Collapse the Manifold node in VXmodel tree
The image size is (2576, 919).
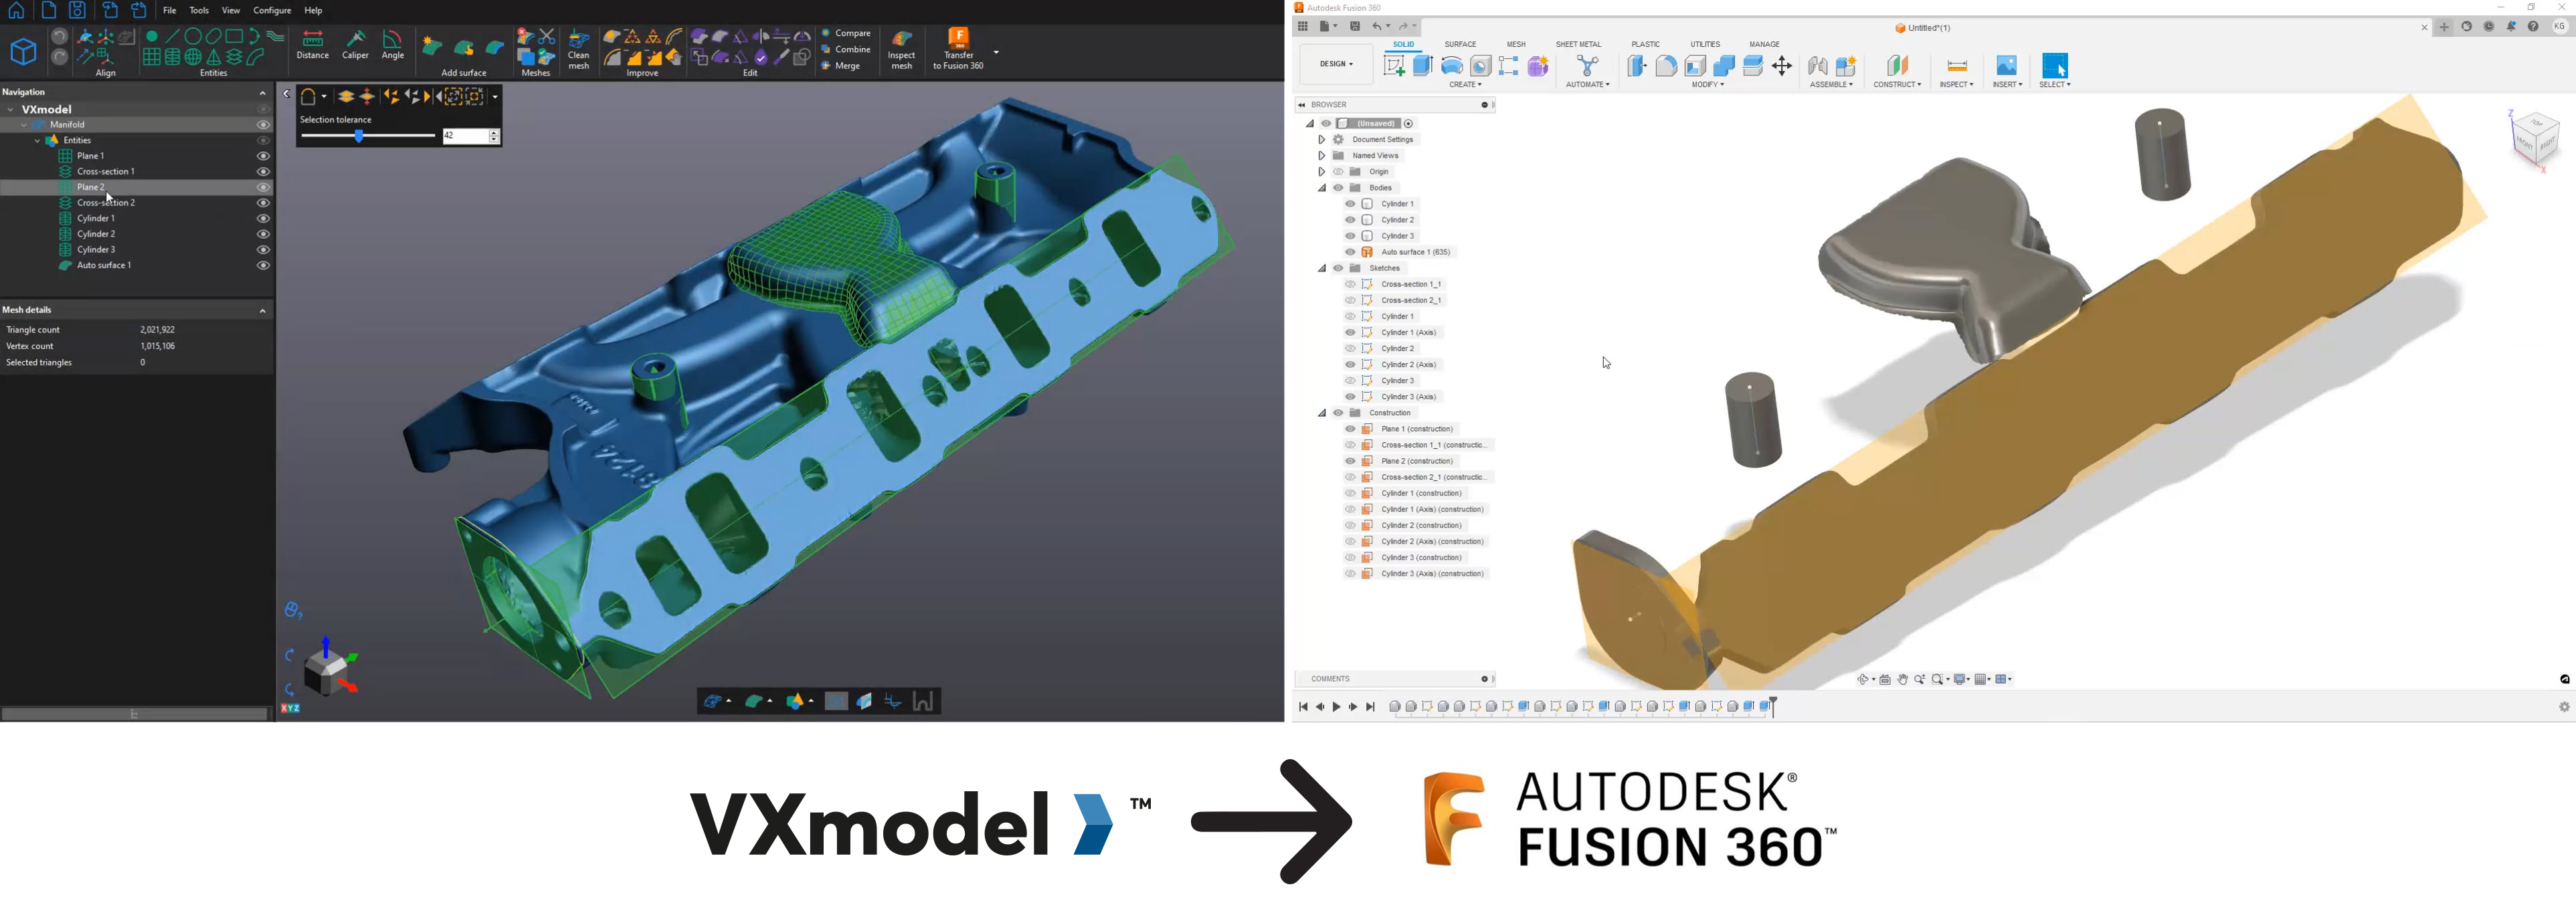click(x=25, y=125)
